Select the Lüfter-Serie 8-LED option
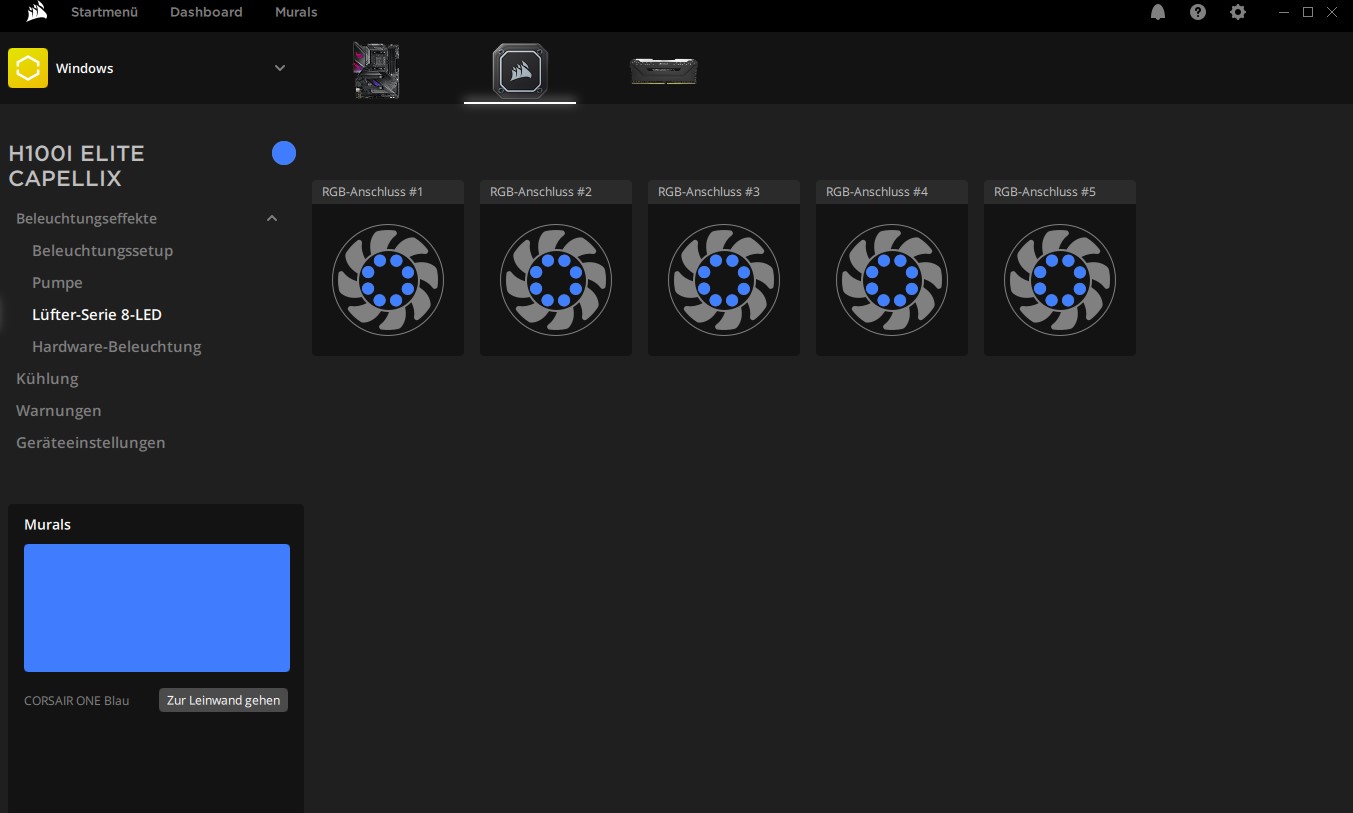Screen dimensions: 1353x813 97,314
